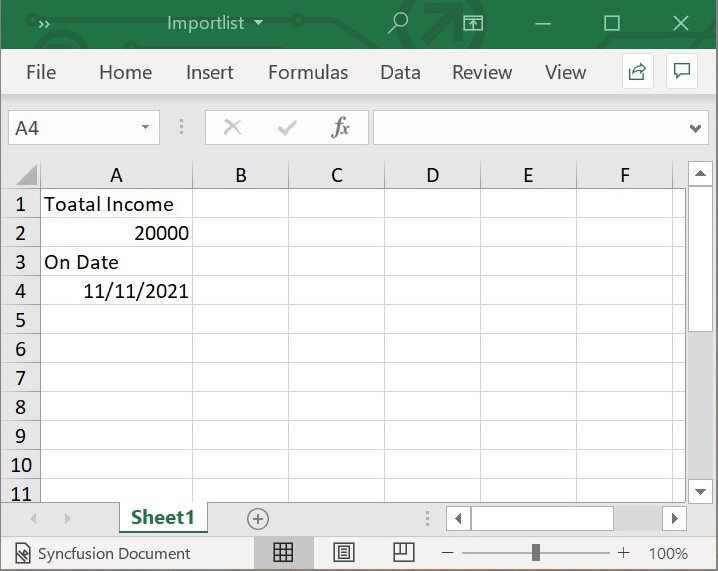Switch to Normal view icon
The height and width of the screenshot is (571, 718).
point(283,552)
